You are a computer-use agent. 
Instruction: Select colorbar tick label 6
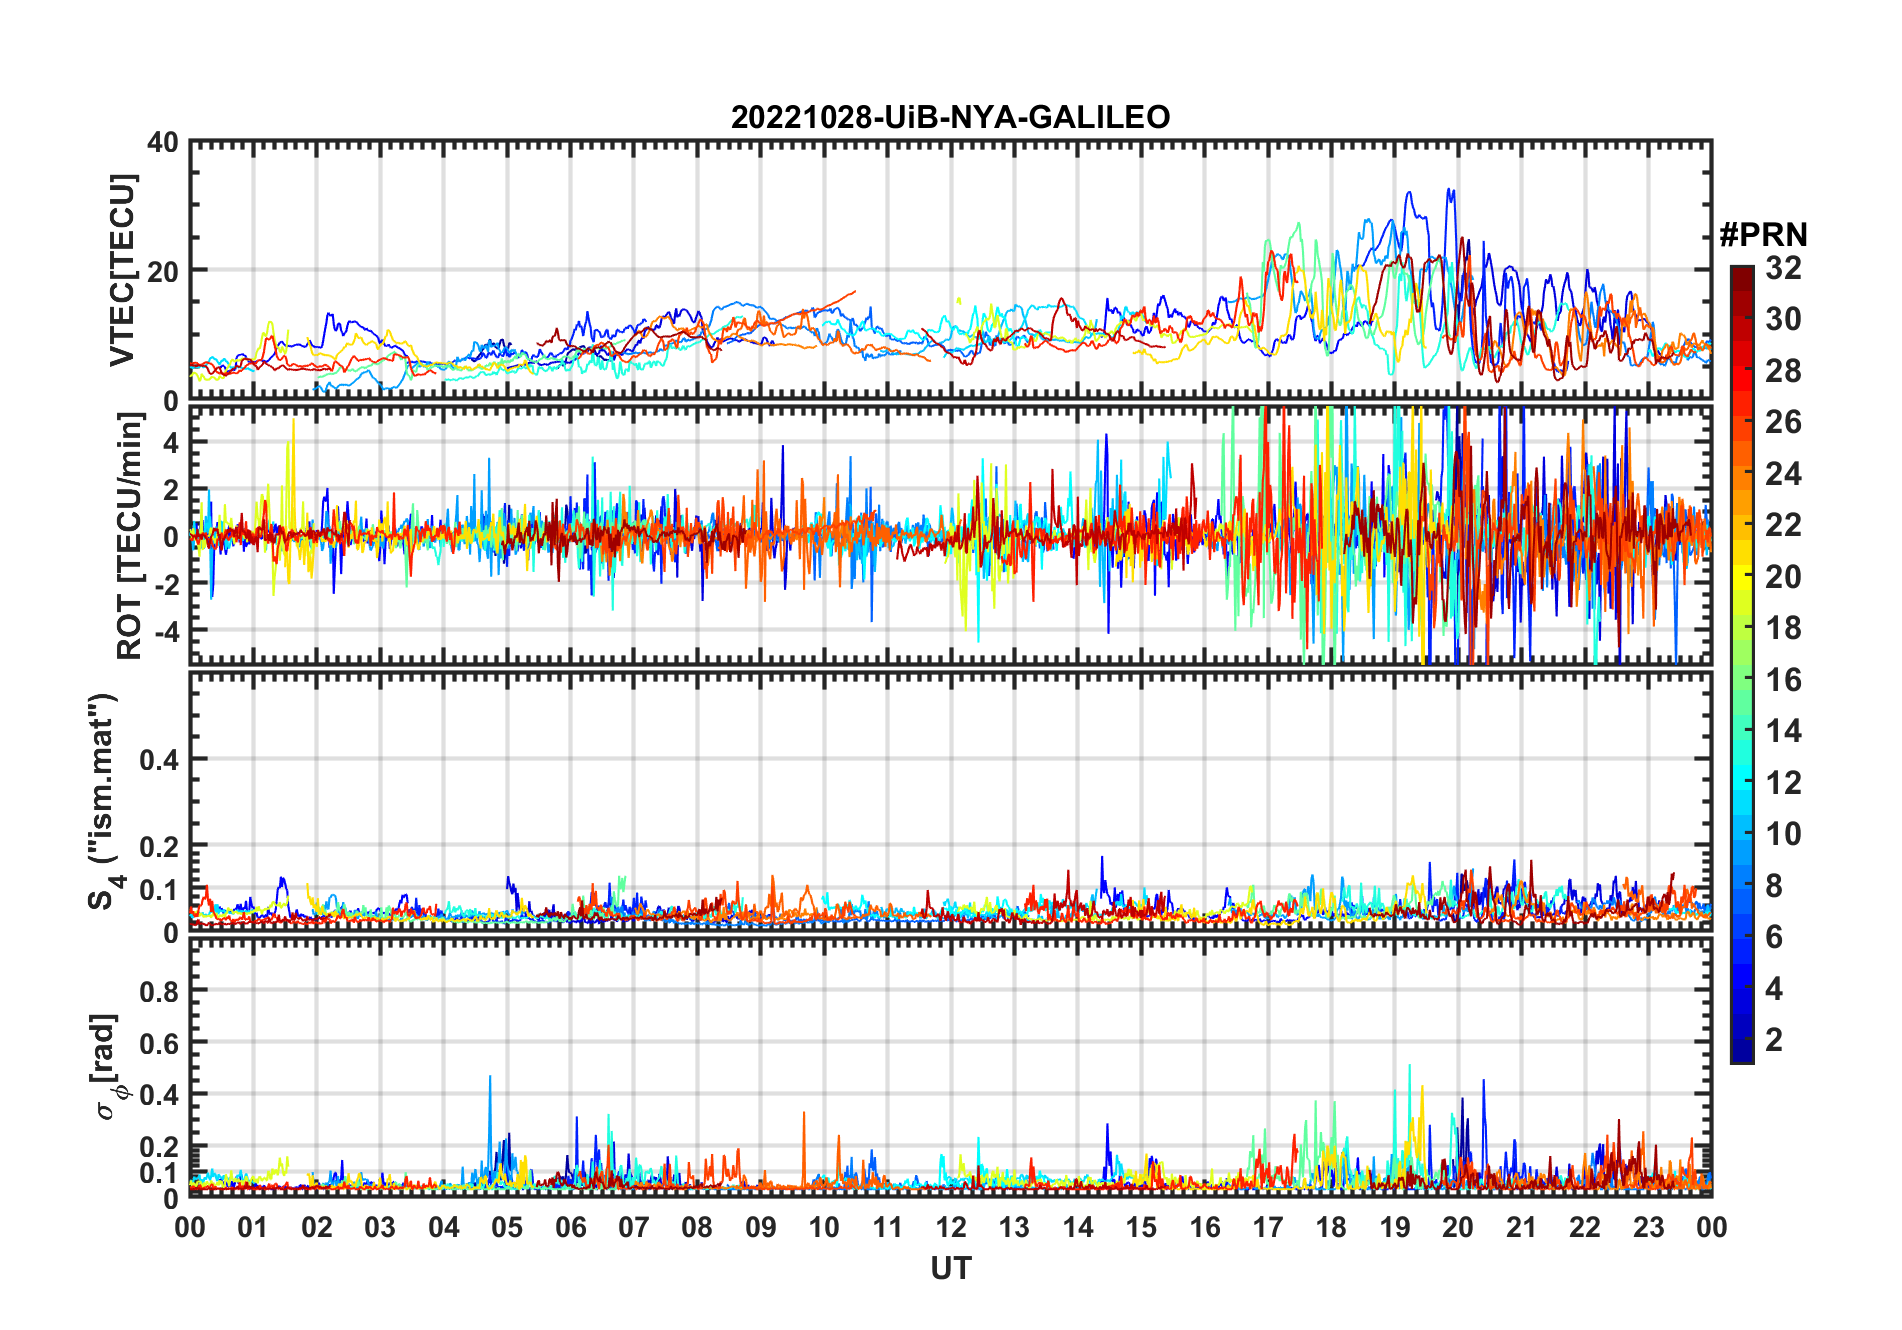click(x=1774, y=937)
